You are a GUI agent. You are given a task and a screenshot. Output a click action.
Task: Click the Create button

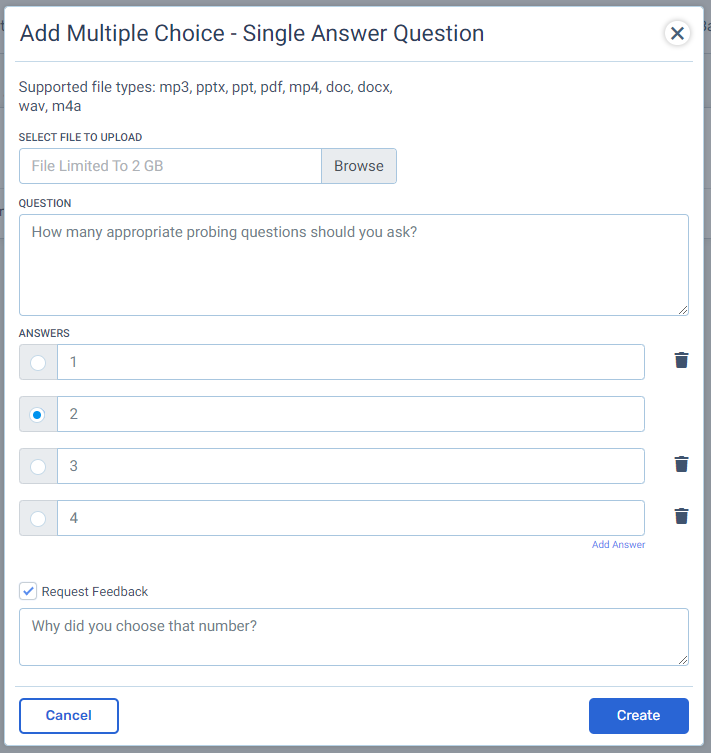[x=639, y=716]
